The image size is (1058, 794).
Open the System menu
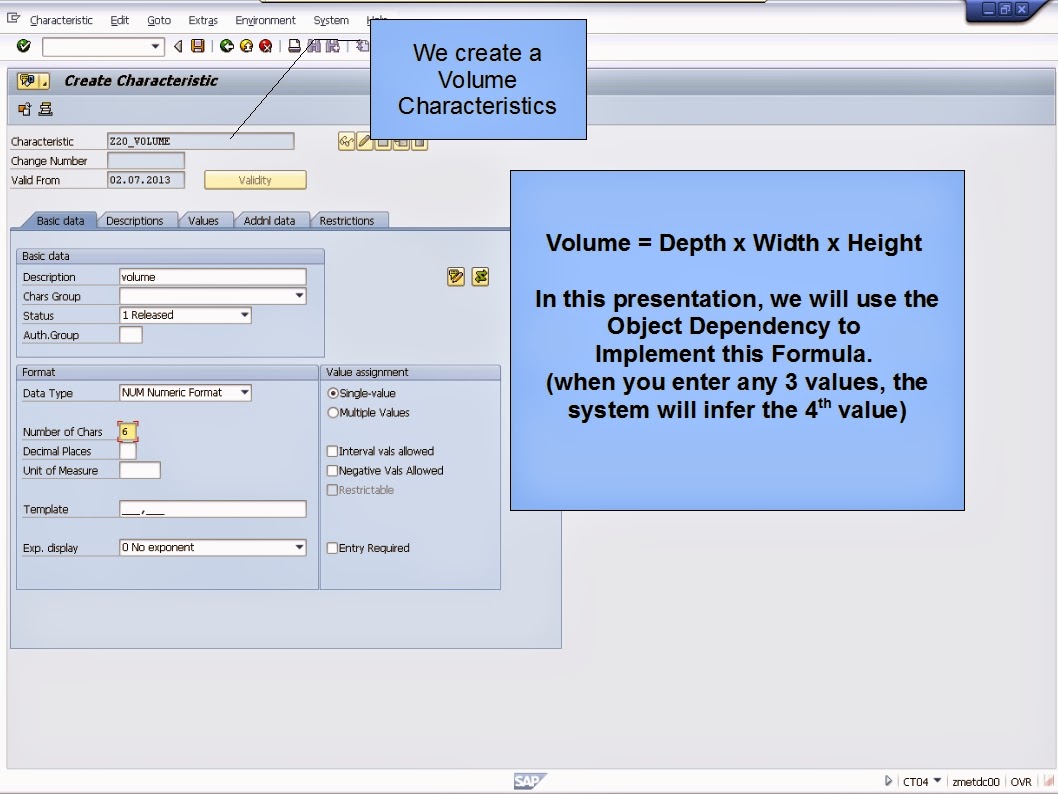[x=331, y=20]
